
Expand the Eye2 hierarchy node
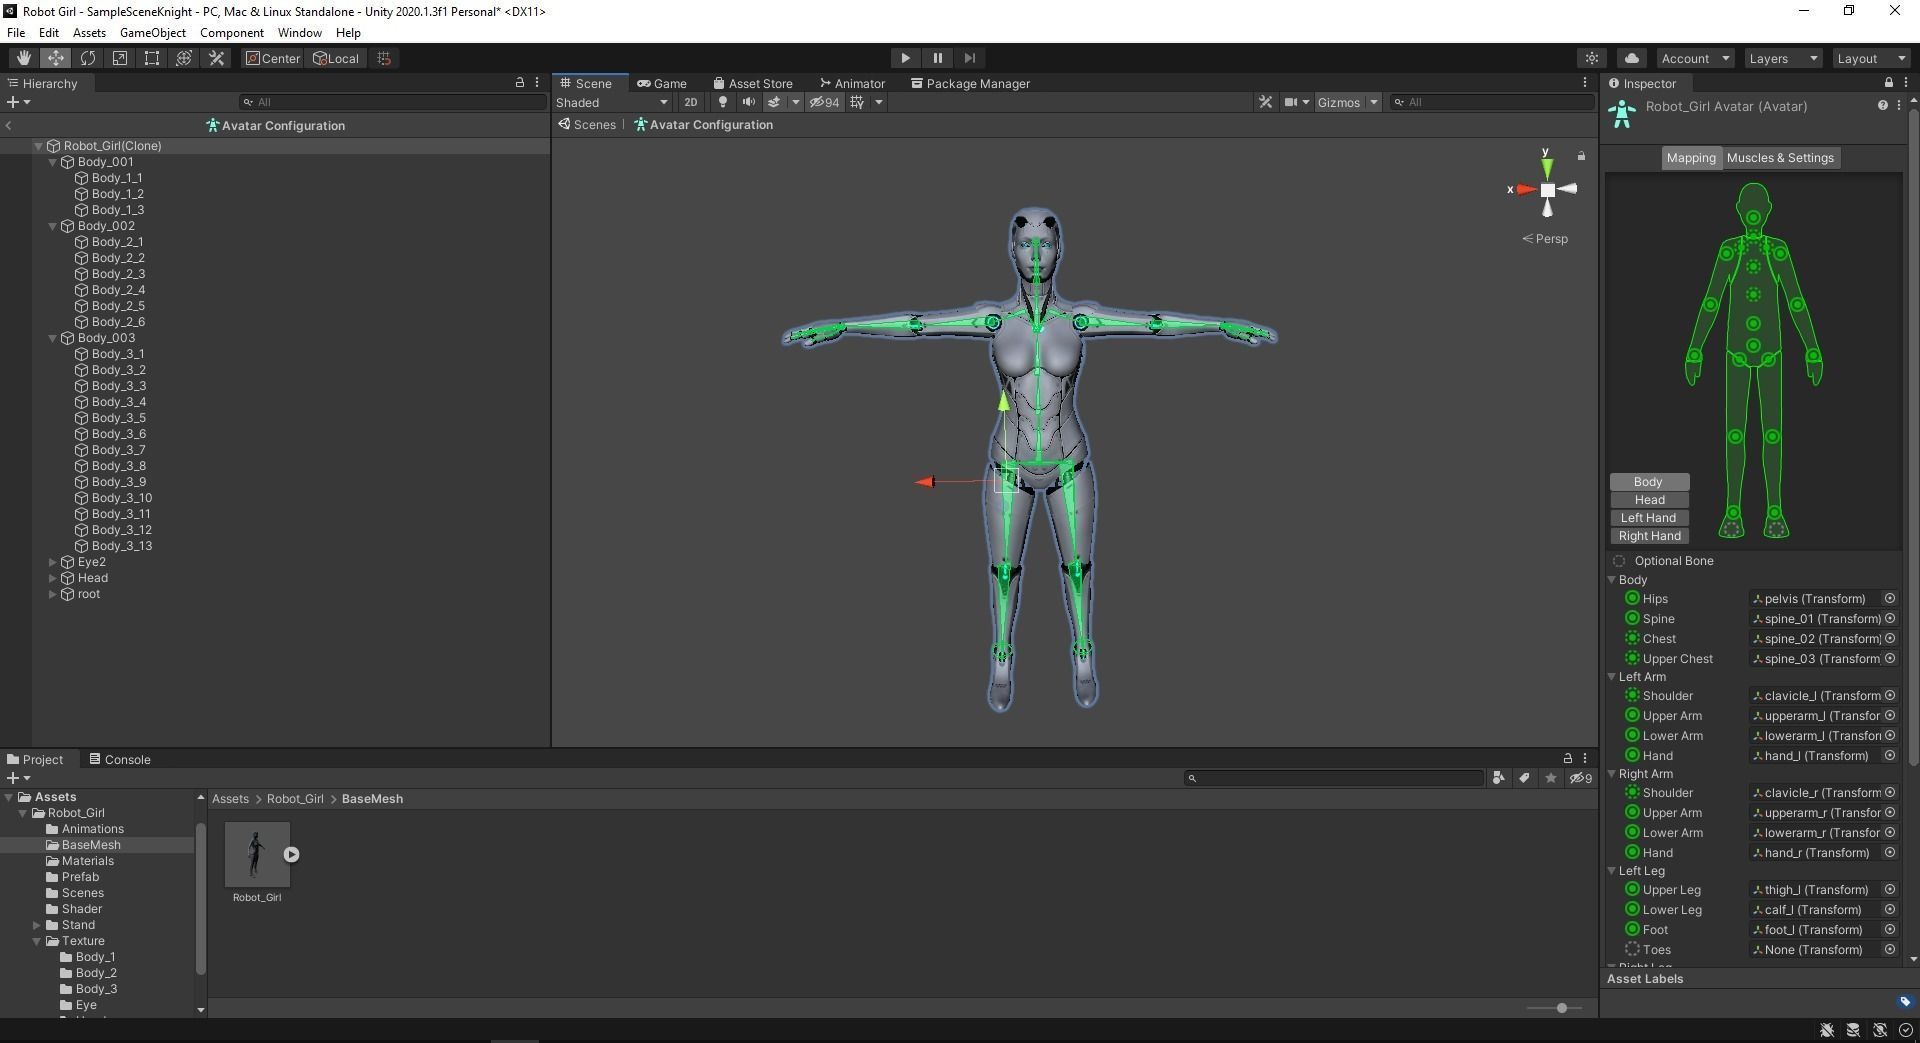pyautogui.click(x=53, y=562)
